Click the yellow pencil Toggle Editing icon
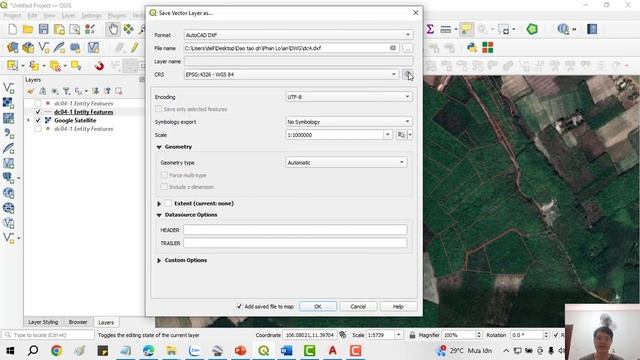Viewport: 640px width, 360px height. pyautogui.click(x=134, y=48)
